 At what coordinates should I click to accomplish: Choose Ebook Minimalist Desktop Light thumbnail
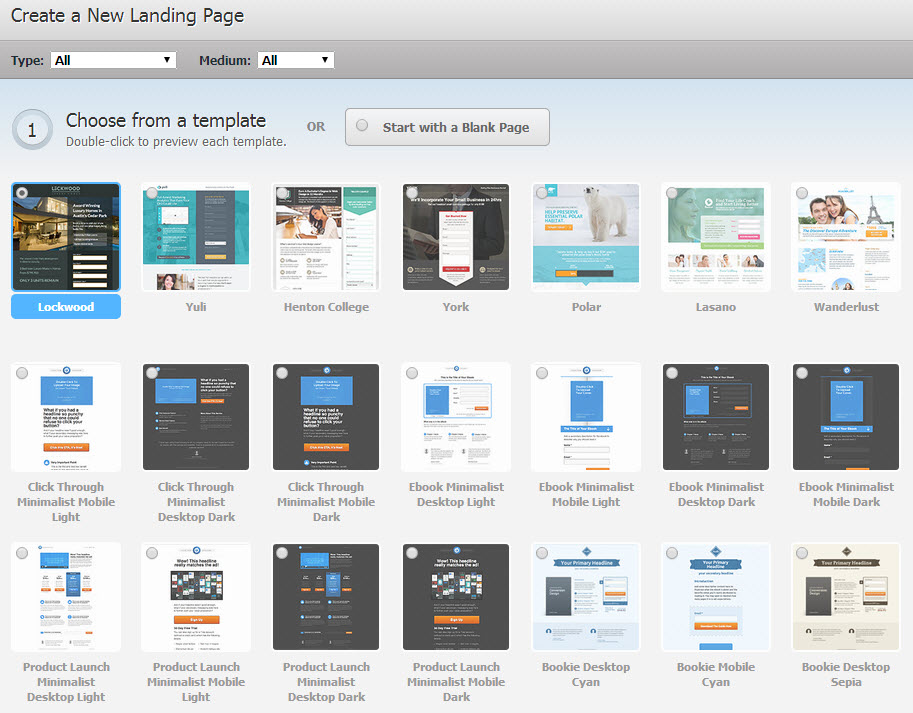[x=456, y=417]
